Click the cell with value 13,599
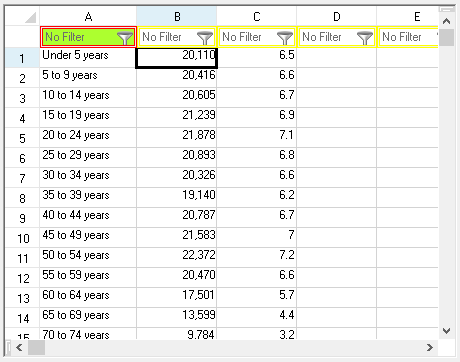Viewport: 460px width, 362px height. [x=177, y=318]
